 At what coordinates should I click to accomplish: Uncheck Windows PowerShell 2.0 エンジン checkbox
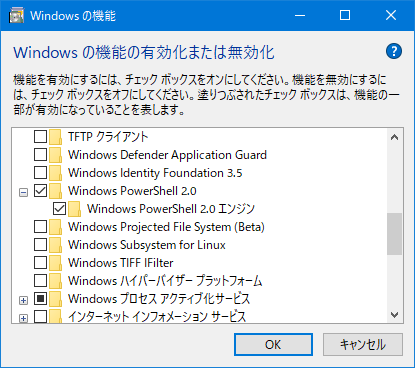pos(59,209)
